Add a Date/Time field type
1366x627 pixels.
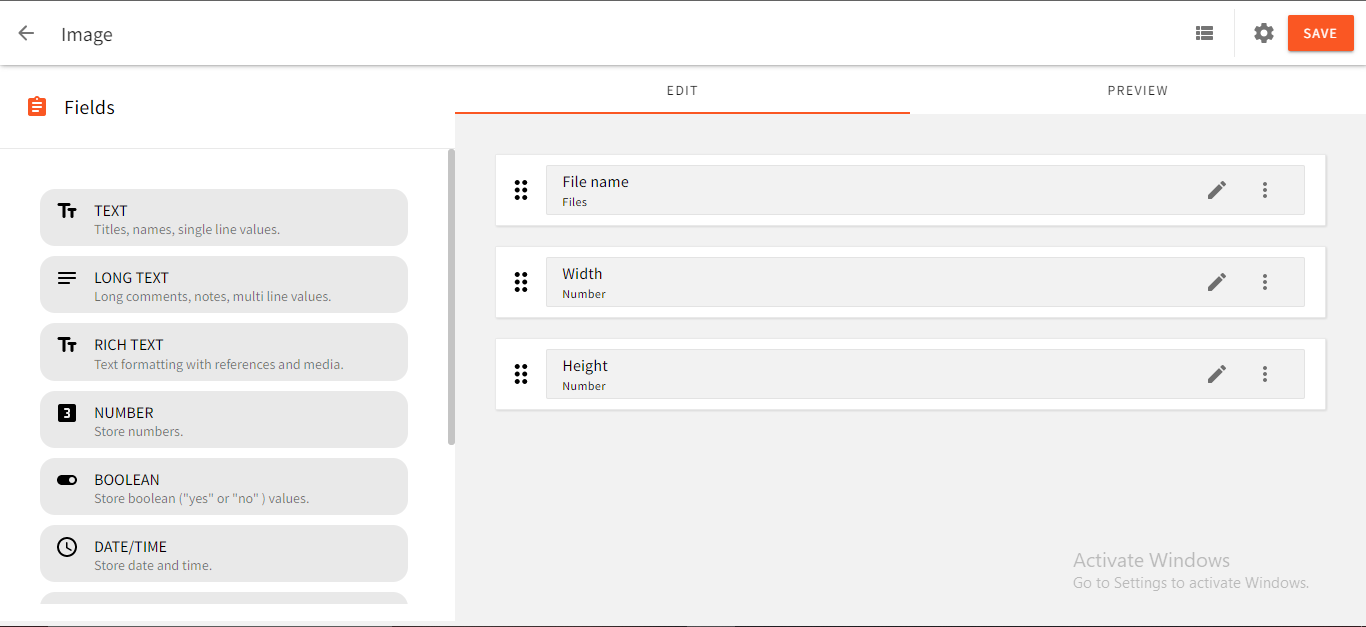pos(224,554)
